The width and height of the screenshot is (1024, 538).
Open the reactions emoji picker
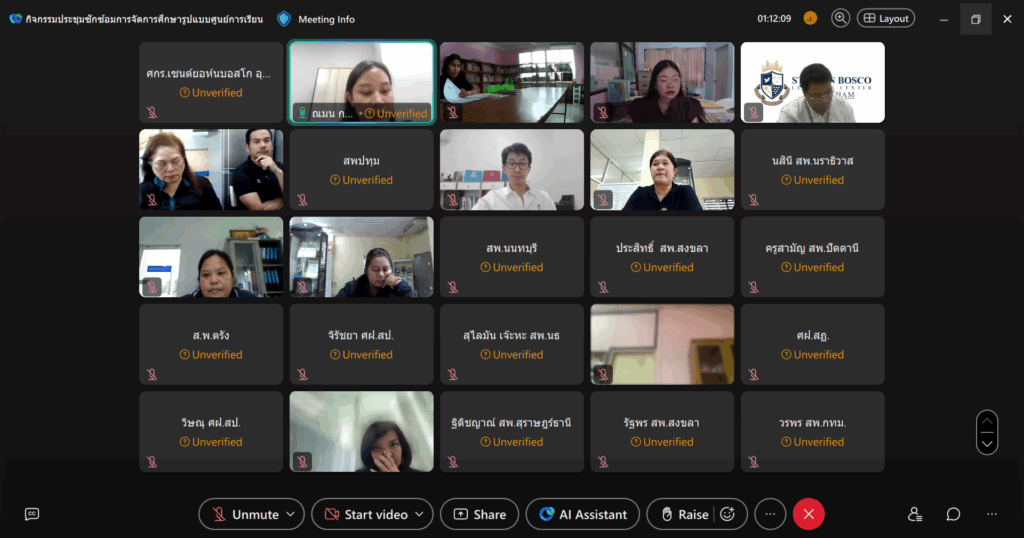coord(728,514)
